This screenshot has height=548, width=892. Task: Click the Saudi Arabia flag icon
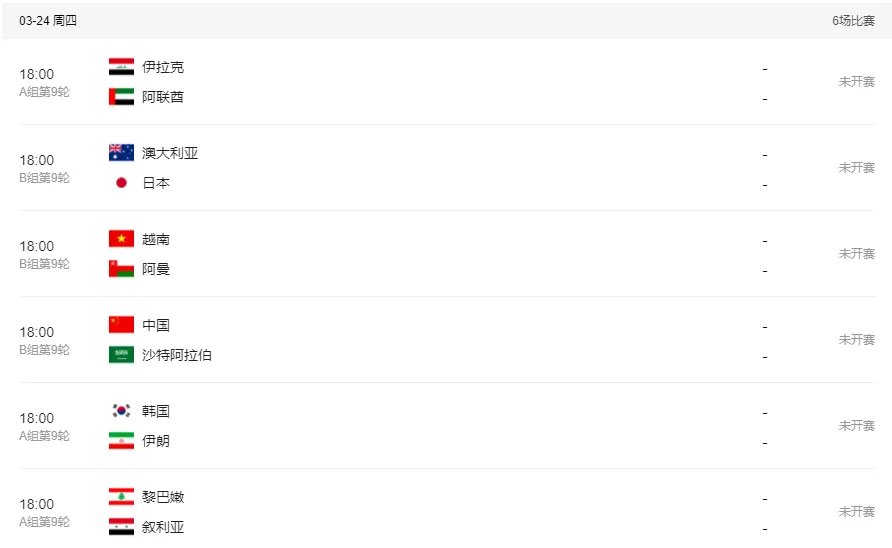pyautogui.click(x=121, y=355)
